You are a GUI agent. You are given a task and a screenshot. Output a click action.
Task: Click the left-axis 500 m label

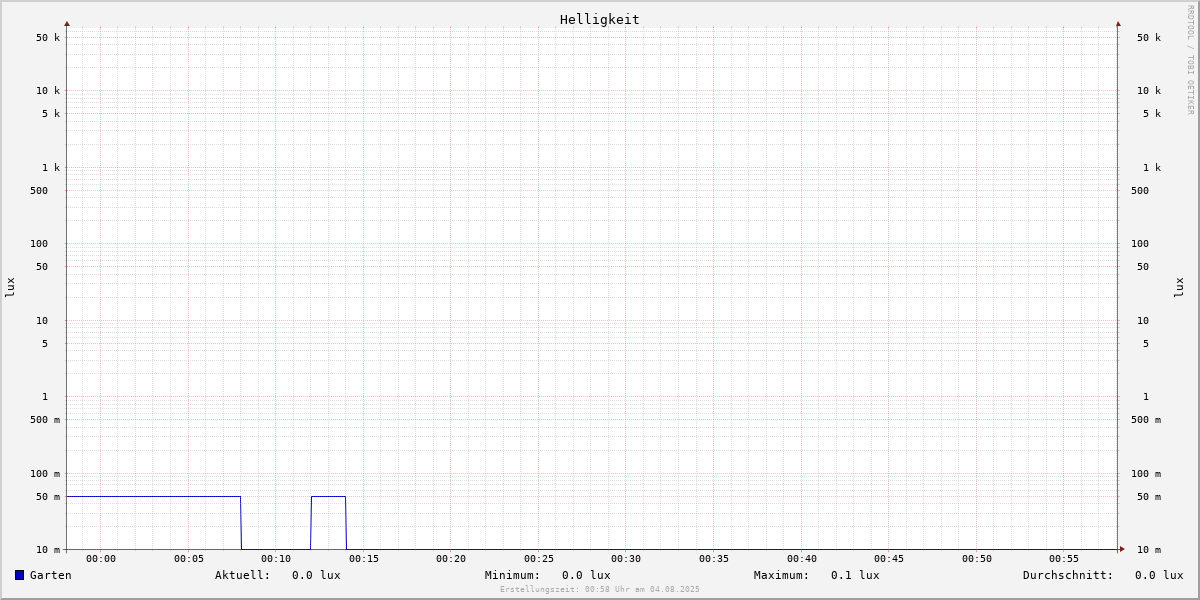[45, 420]
